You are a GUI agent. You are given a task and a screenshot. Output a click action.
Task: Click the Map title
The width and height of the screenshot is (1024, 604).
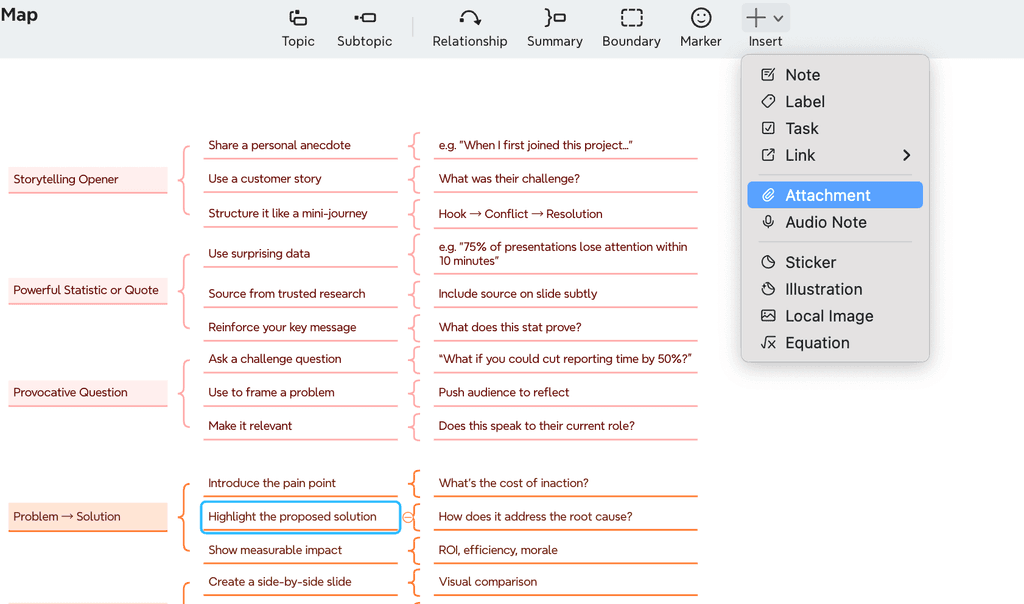coord(20,14)
